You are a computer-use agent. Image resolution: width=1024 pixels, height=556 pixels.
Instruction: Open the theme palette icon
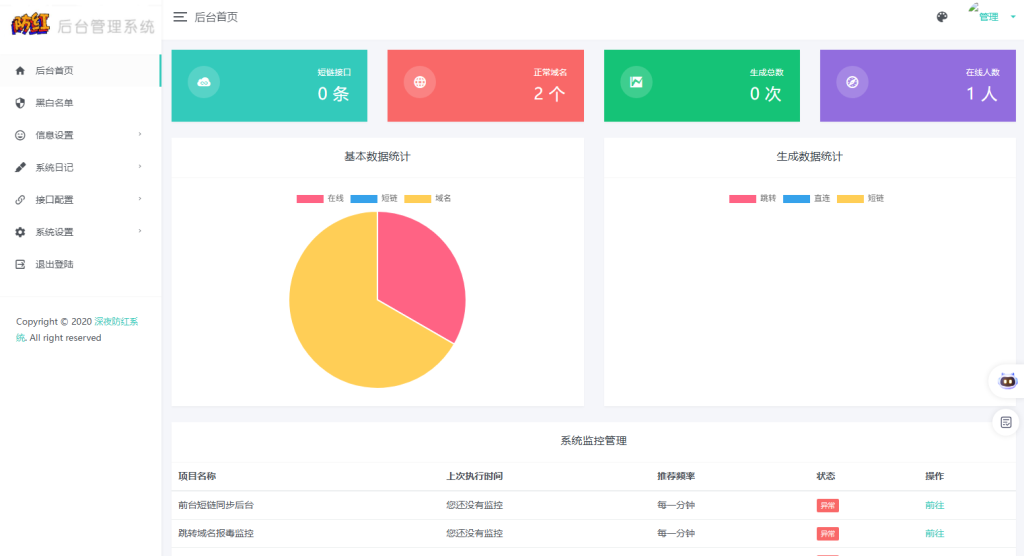tap(942, 17)
